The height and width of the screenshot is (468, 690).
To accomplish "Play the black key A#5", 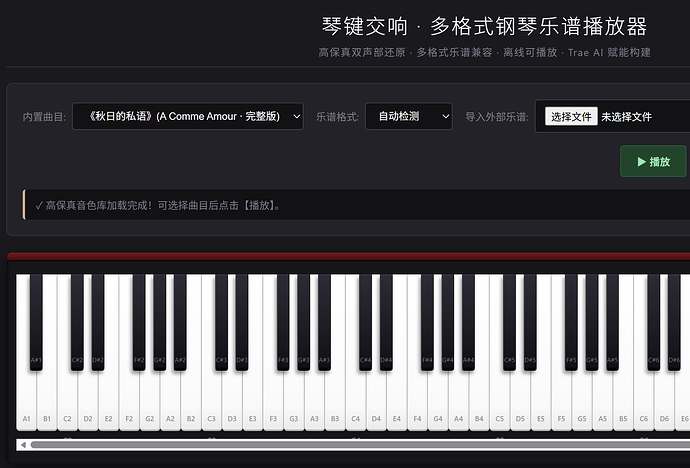I will point(612,322).
